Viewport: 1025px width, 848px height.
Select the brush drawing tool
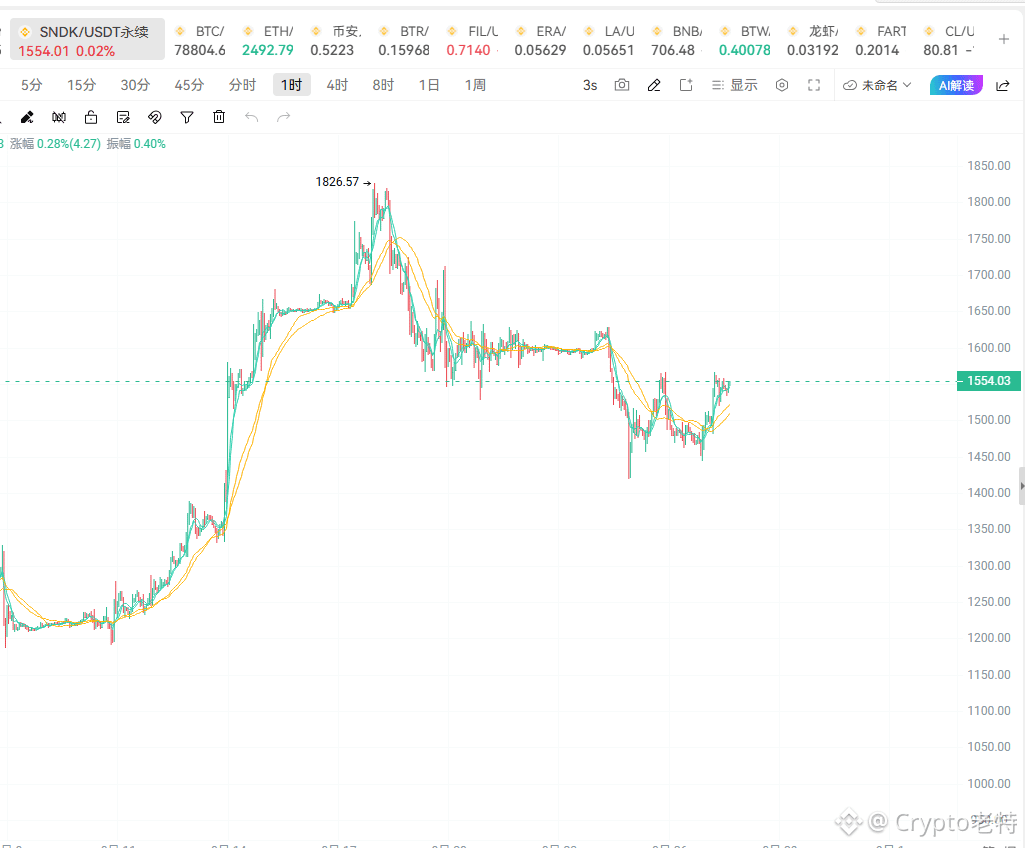(x=27, y=117)
